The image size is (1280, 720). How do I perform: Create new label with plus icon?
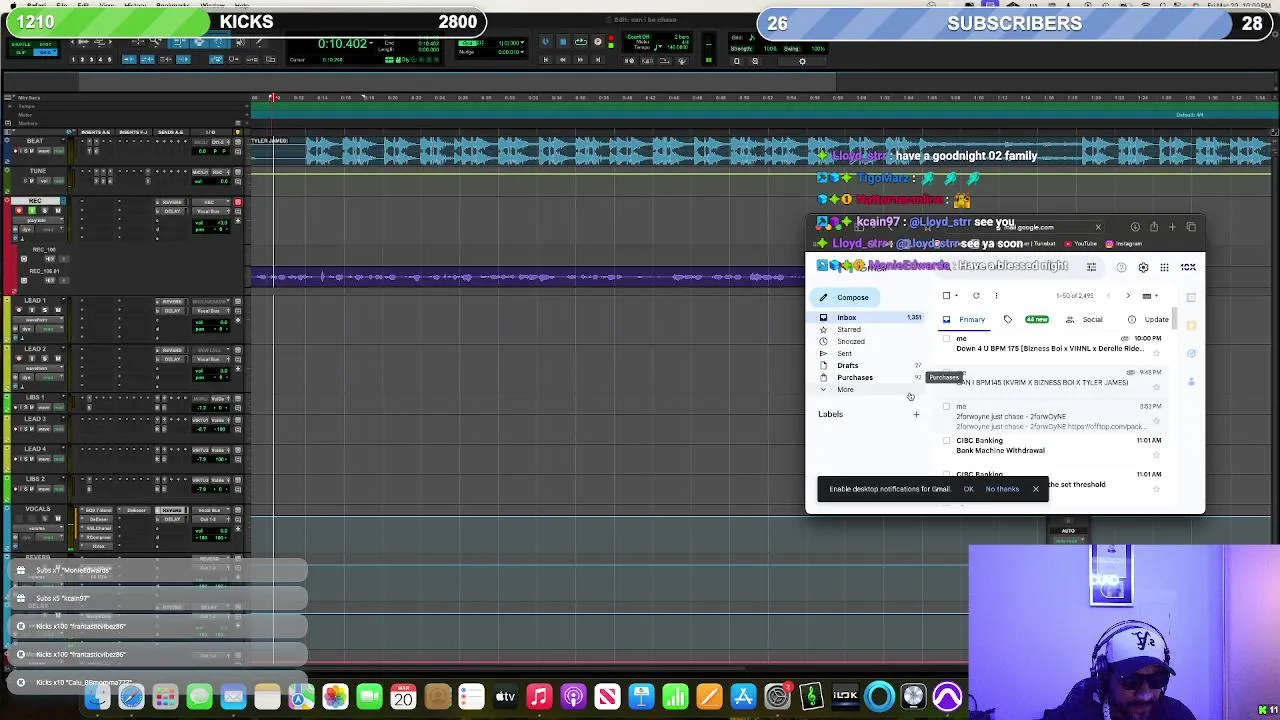(915, 414)
